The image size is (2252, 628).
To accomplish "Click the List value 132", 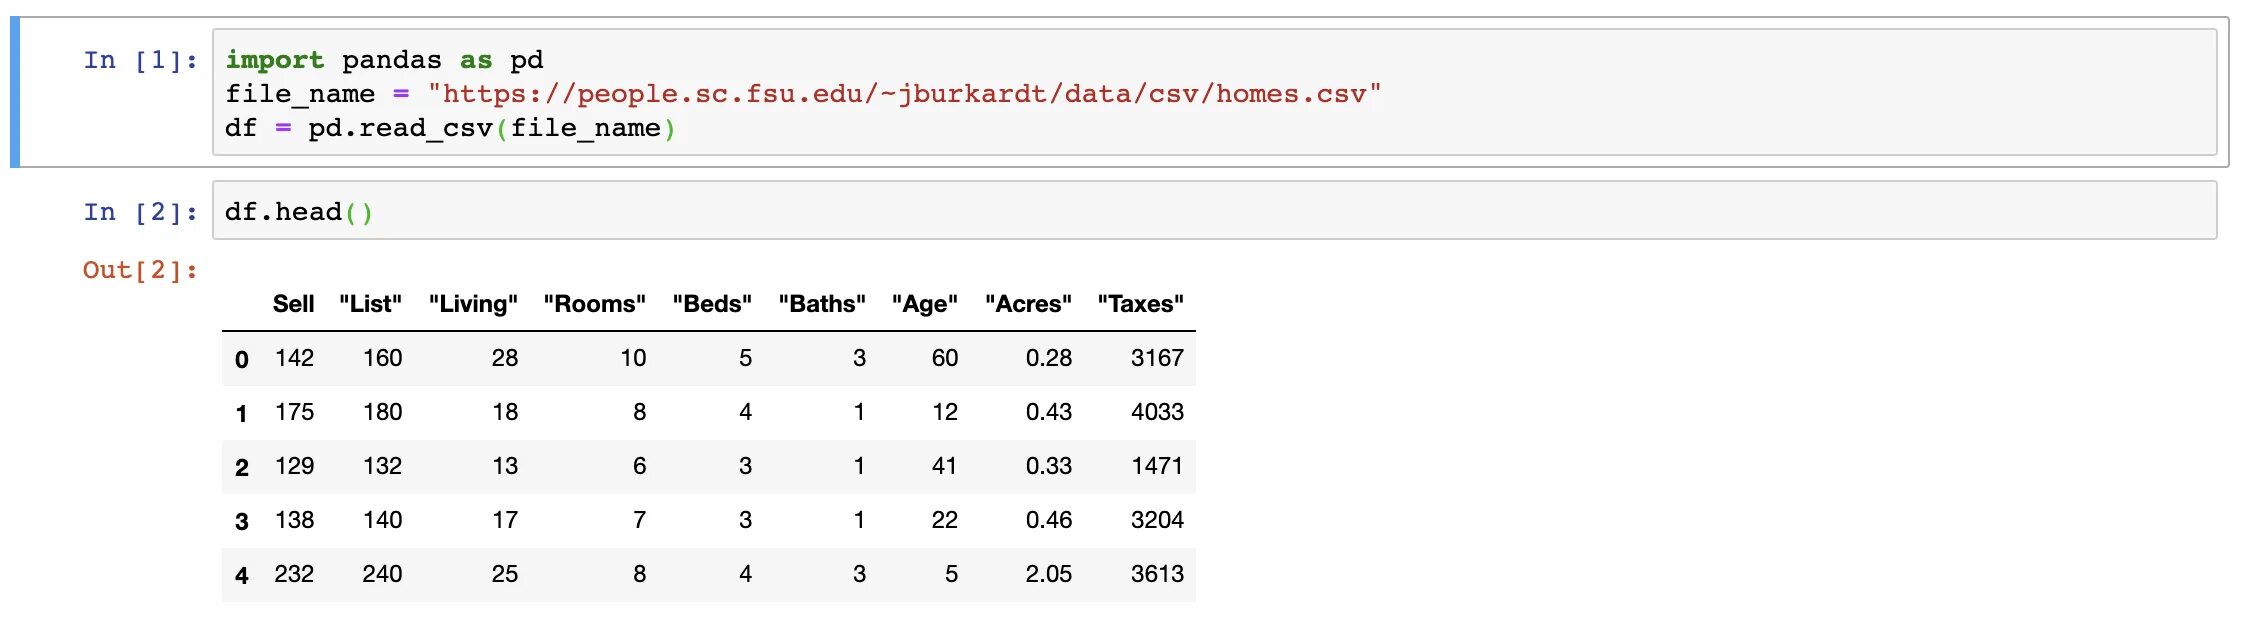I will click(x=382, y=466).
